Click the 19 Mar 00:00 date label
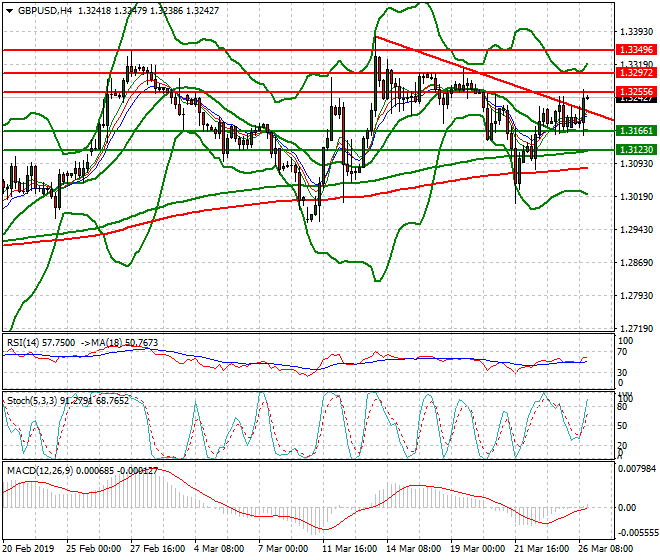The width and height of the screenshot is (660, 560). pyautogui.click(x=478, y=549)
